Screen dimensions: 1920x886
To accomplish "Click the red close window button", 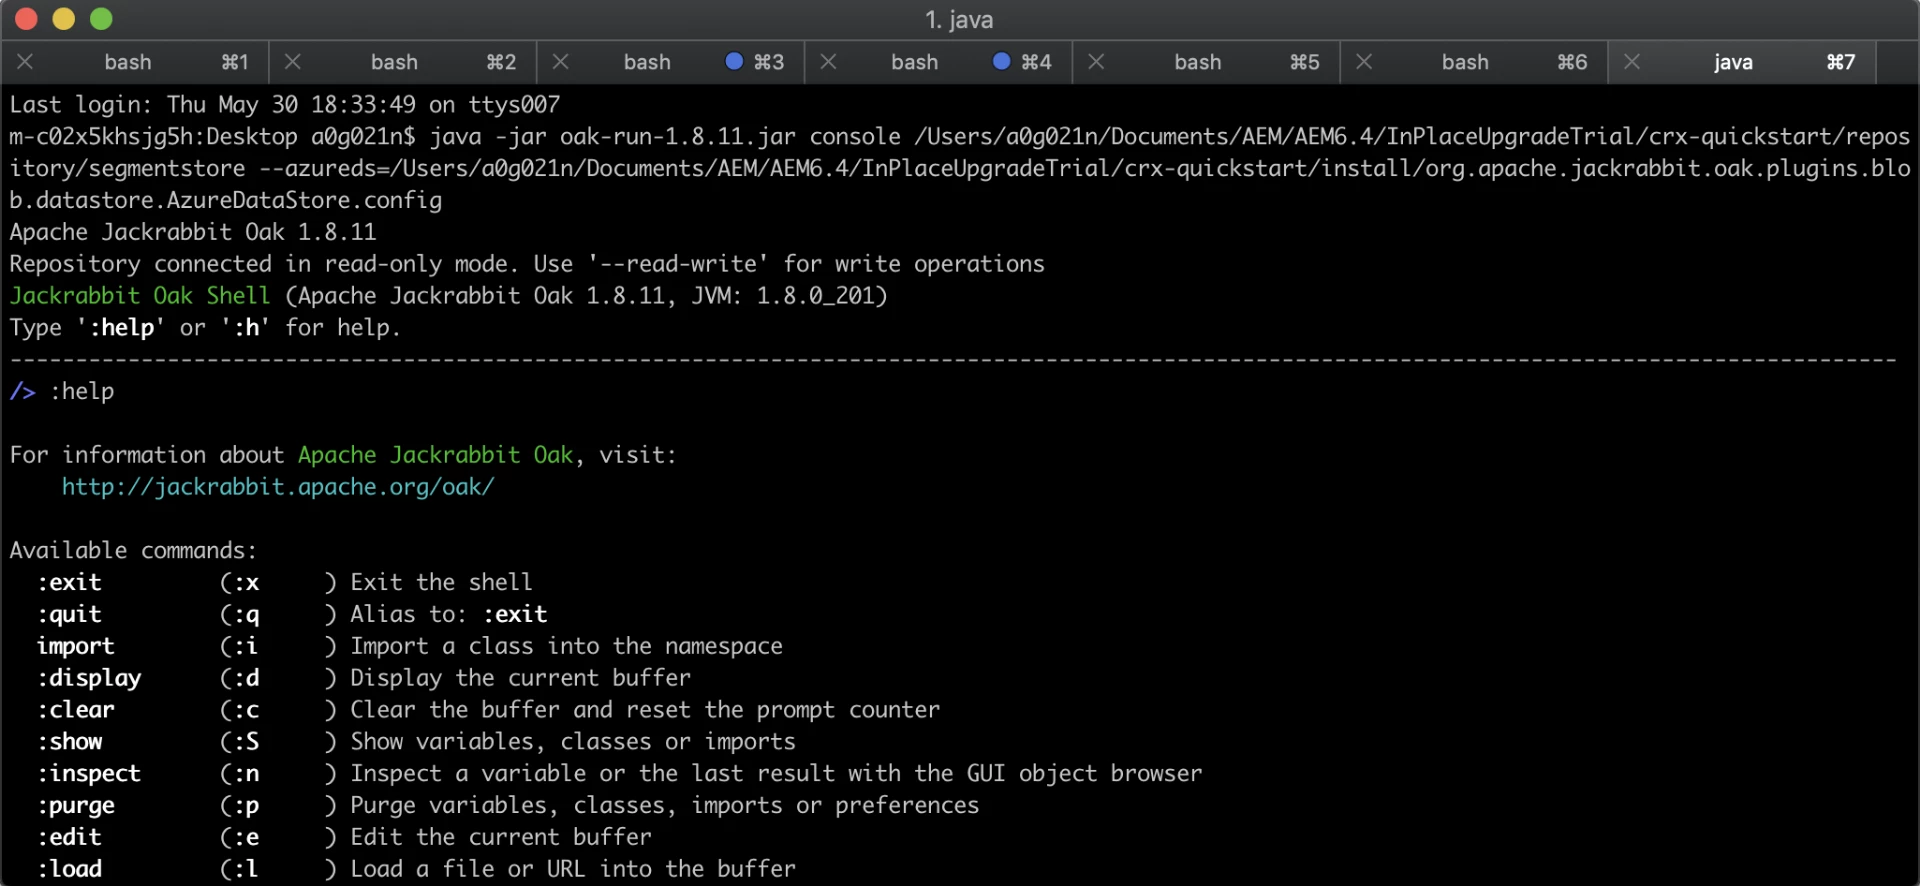I will [x=27, y=19].
